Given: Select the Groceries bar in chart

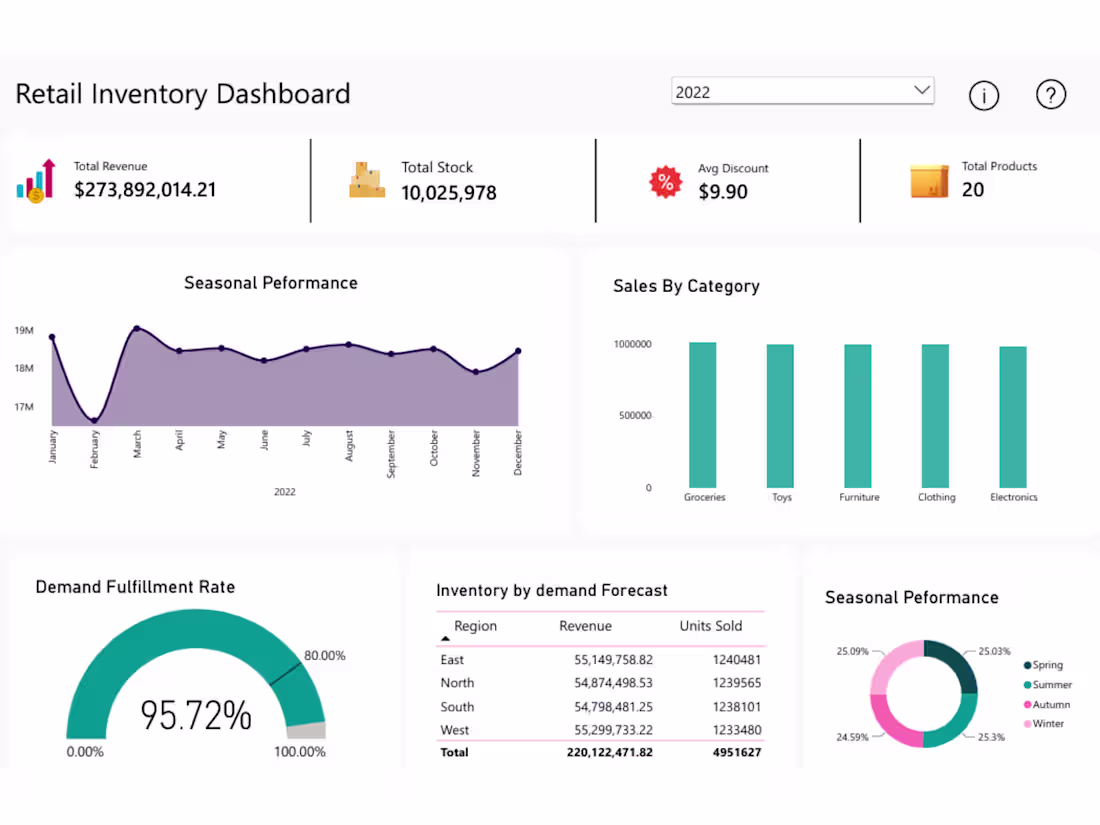Looking at the screenshot, I should pyautogui.click(x=702, y=415).
